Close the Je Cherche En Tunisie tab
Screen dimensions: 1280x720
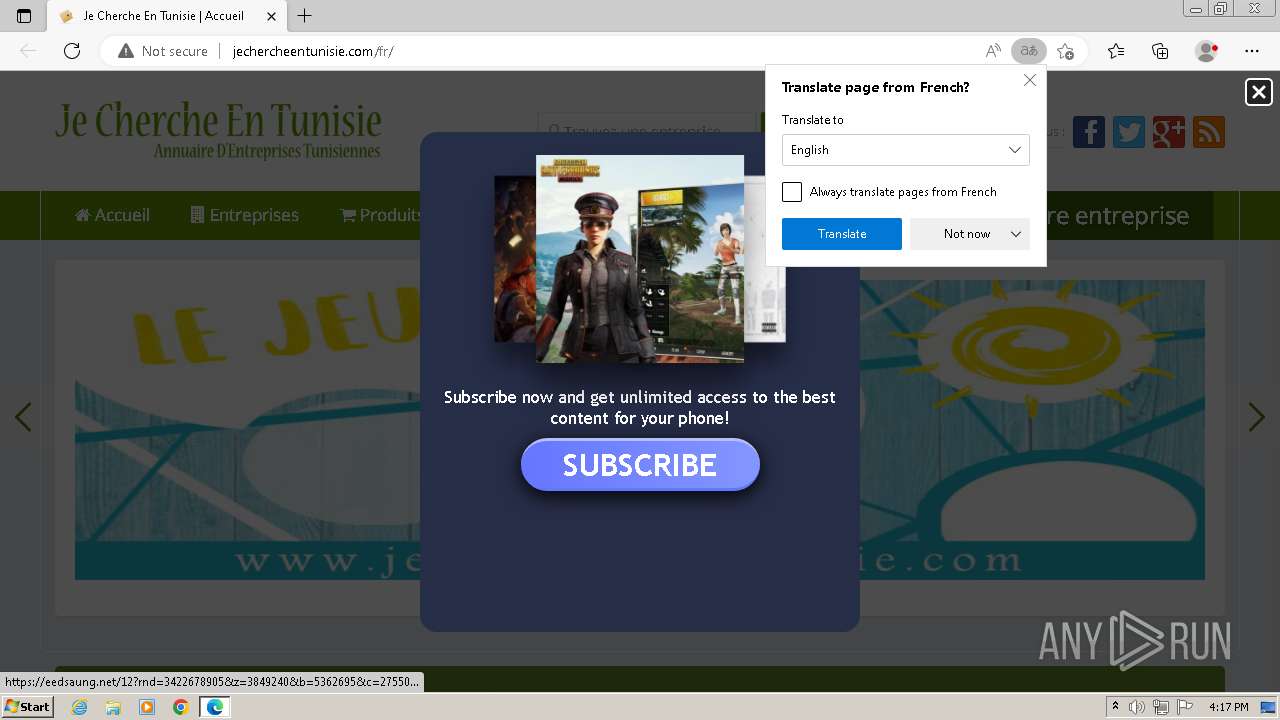(271, 16)
